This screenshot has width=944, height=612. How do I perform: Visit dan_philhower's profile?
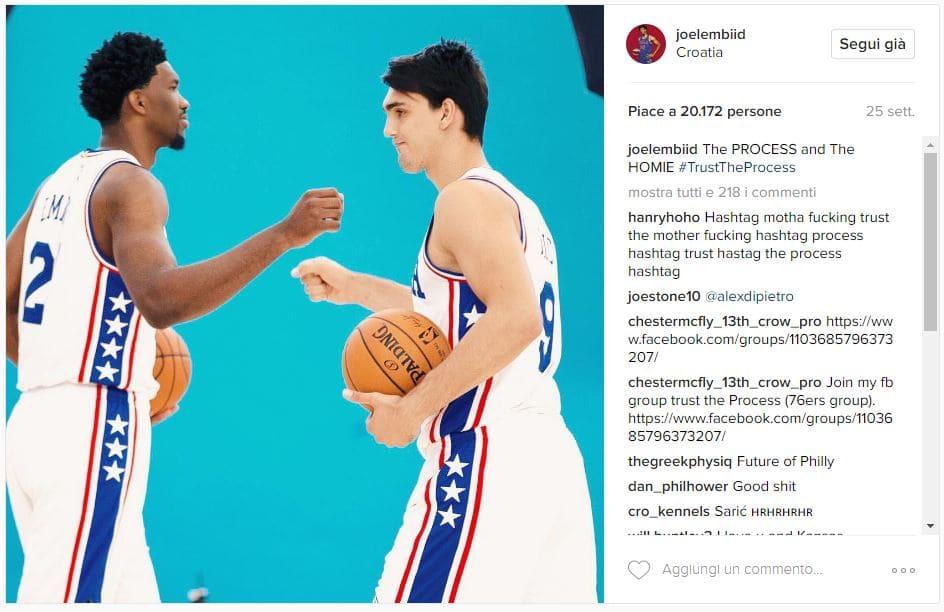(x=677, y=486)
